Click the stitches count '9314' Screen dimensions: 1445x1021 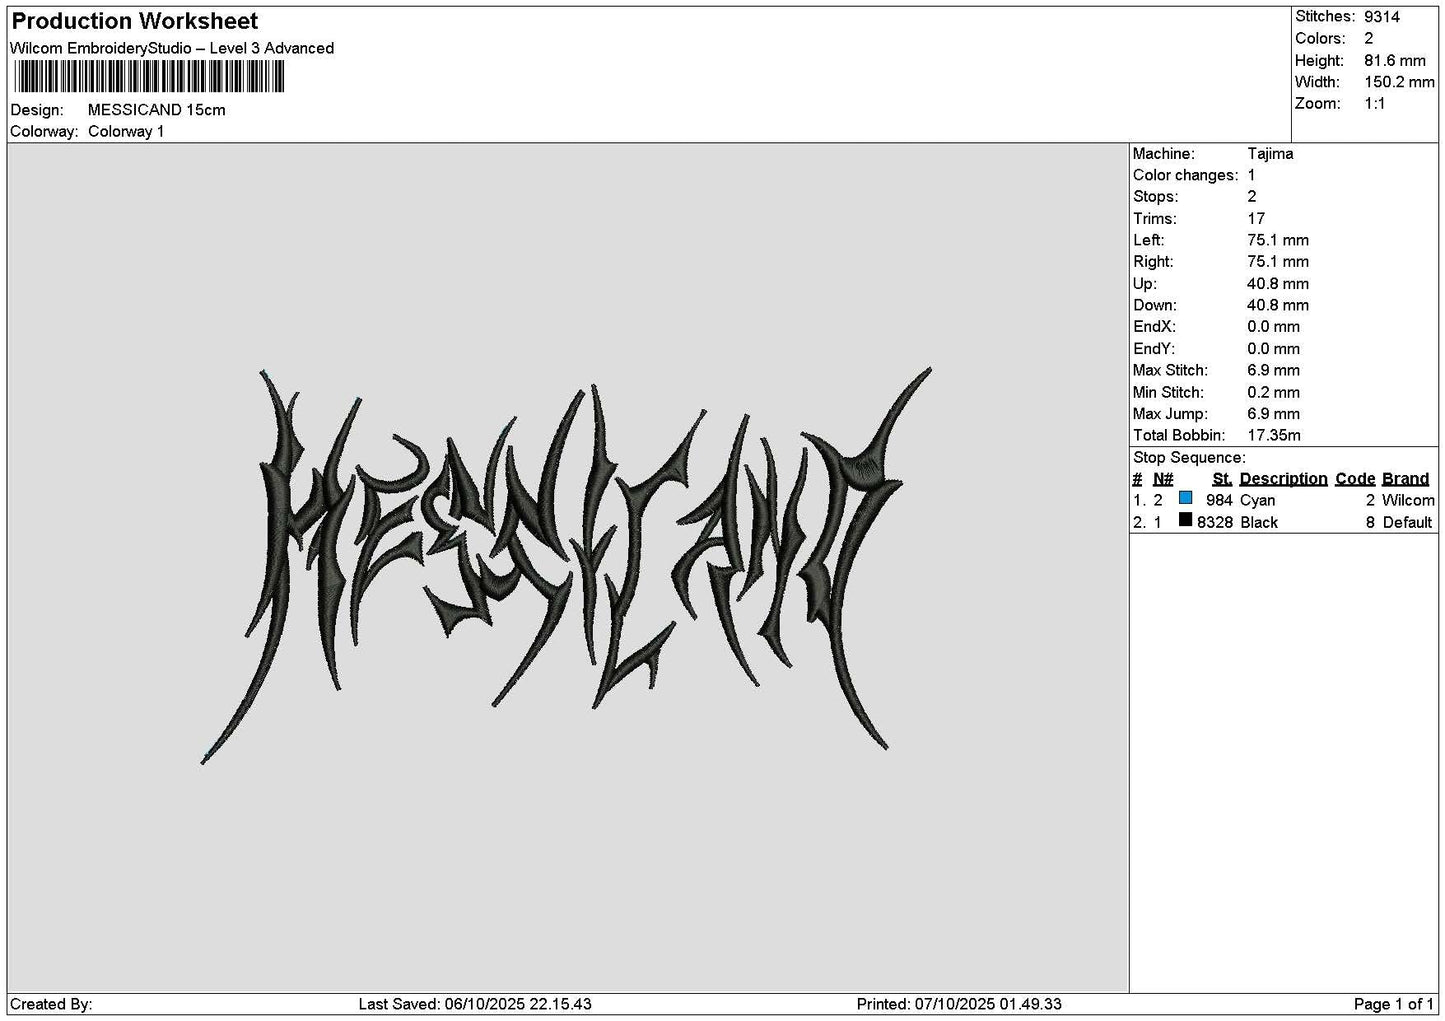tap(1382, 17)
